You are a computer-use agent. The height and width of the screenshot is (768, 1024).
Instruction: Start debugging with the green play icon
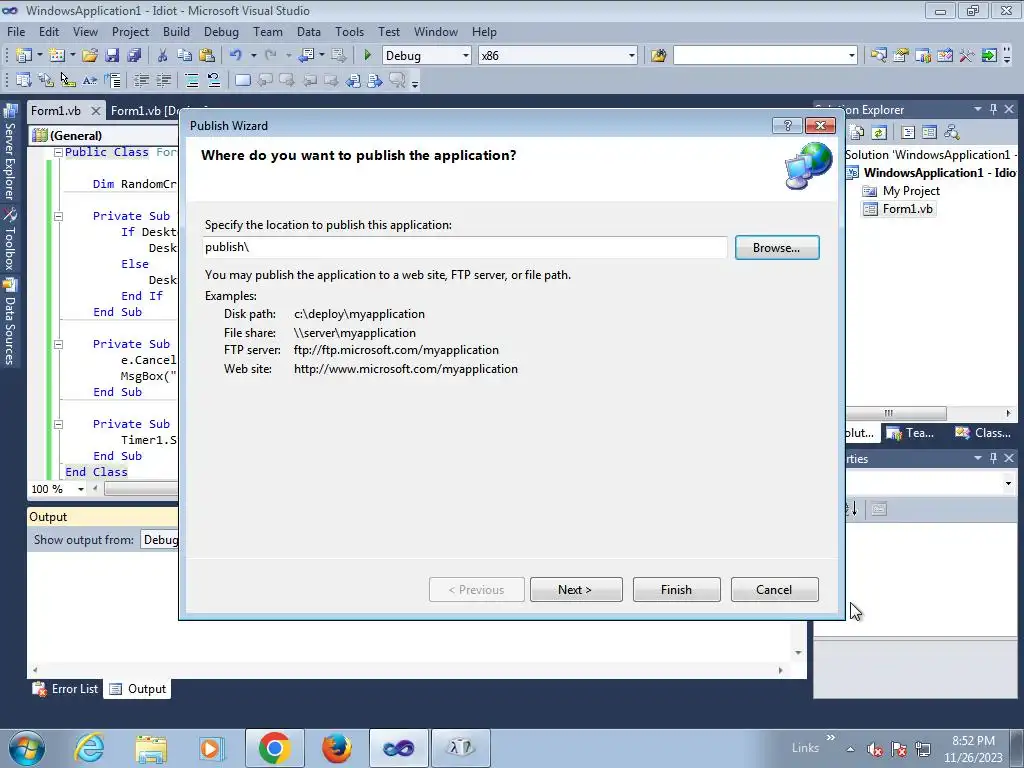click(368, 56)
